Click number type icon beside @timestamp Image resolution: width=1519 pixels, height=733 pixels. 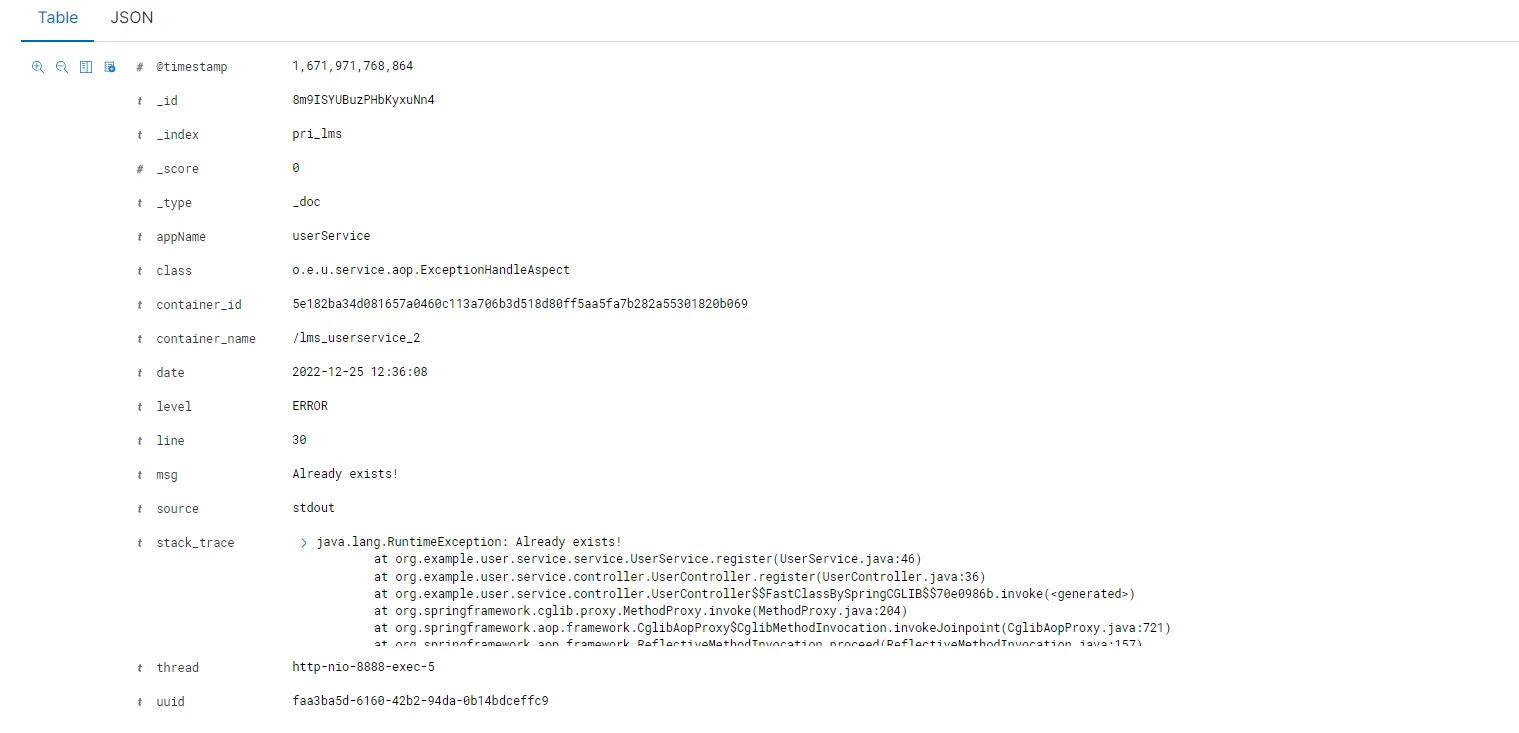click(x=140, y=67)
